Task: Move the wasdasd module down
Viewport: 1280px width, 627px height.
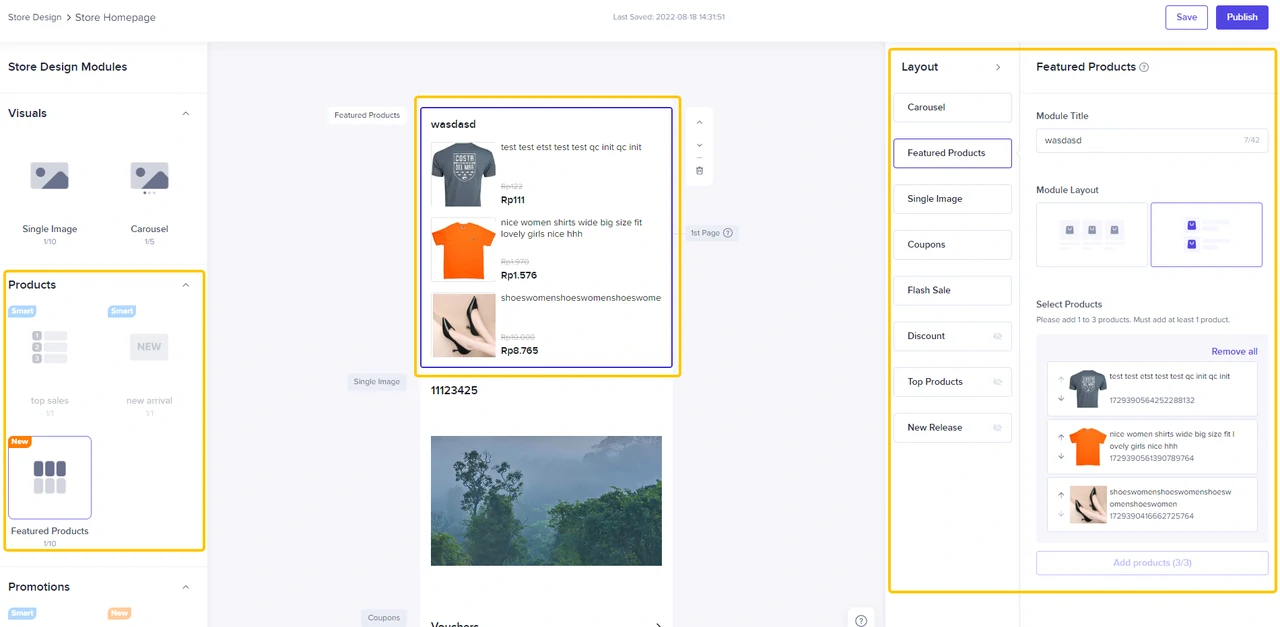Action: click(699, 145)
